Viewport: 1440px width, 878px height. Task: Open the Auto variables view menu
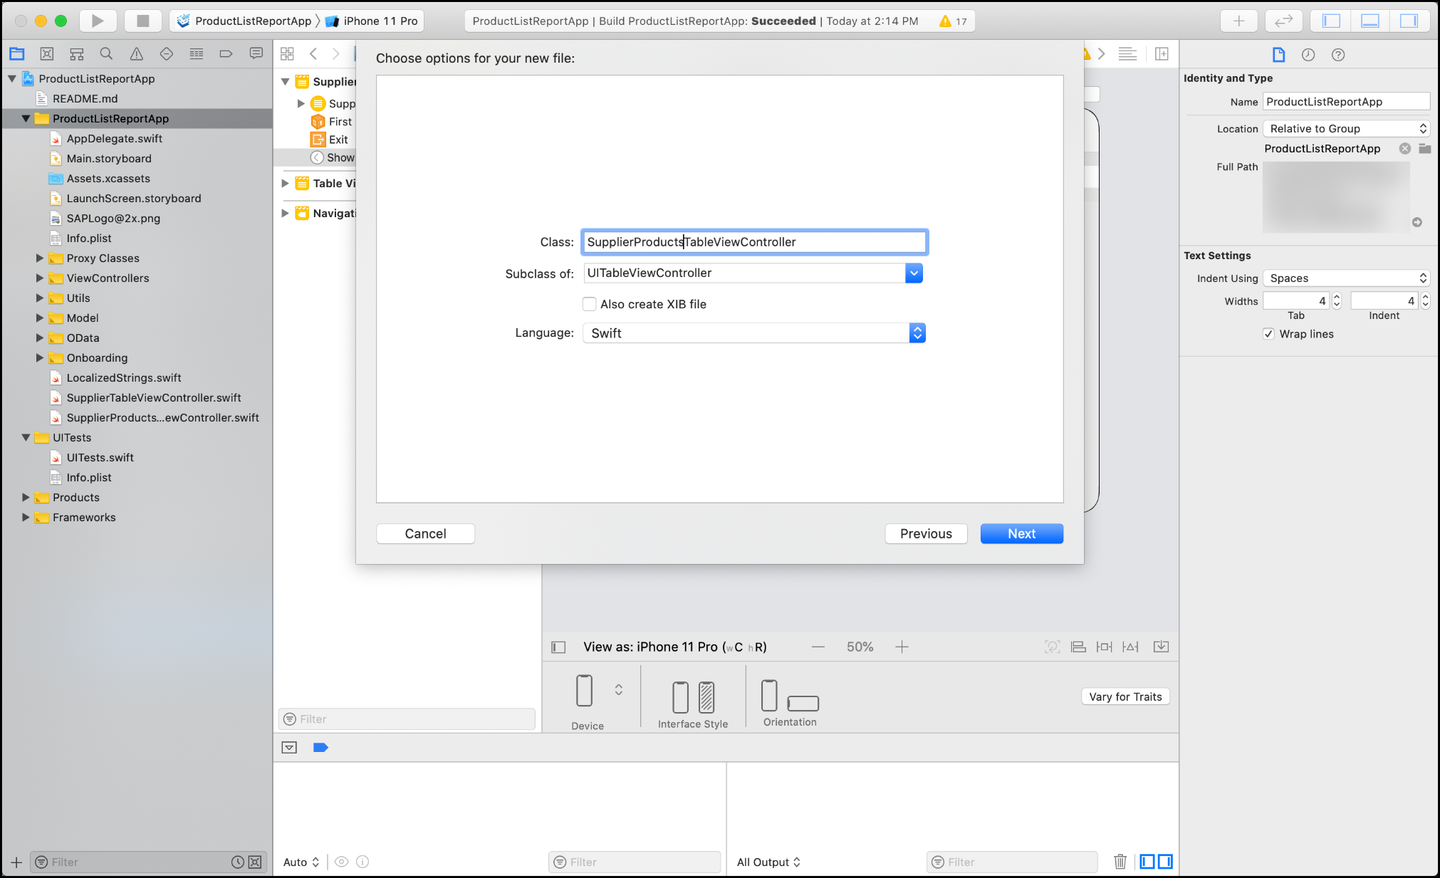pos(301,862)
